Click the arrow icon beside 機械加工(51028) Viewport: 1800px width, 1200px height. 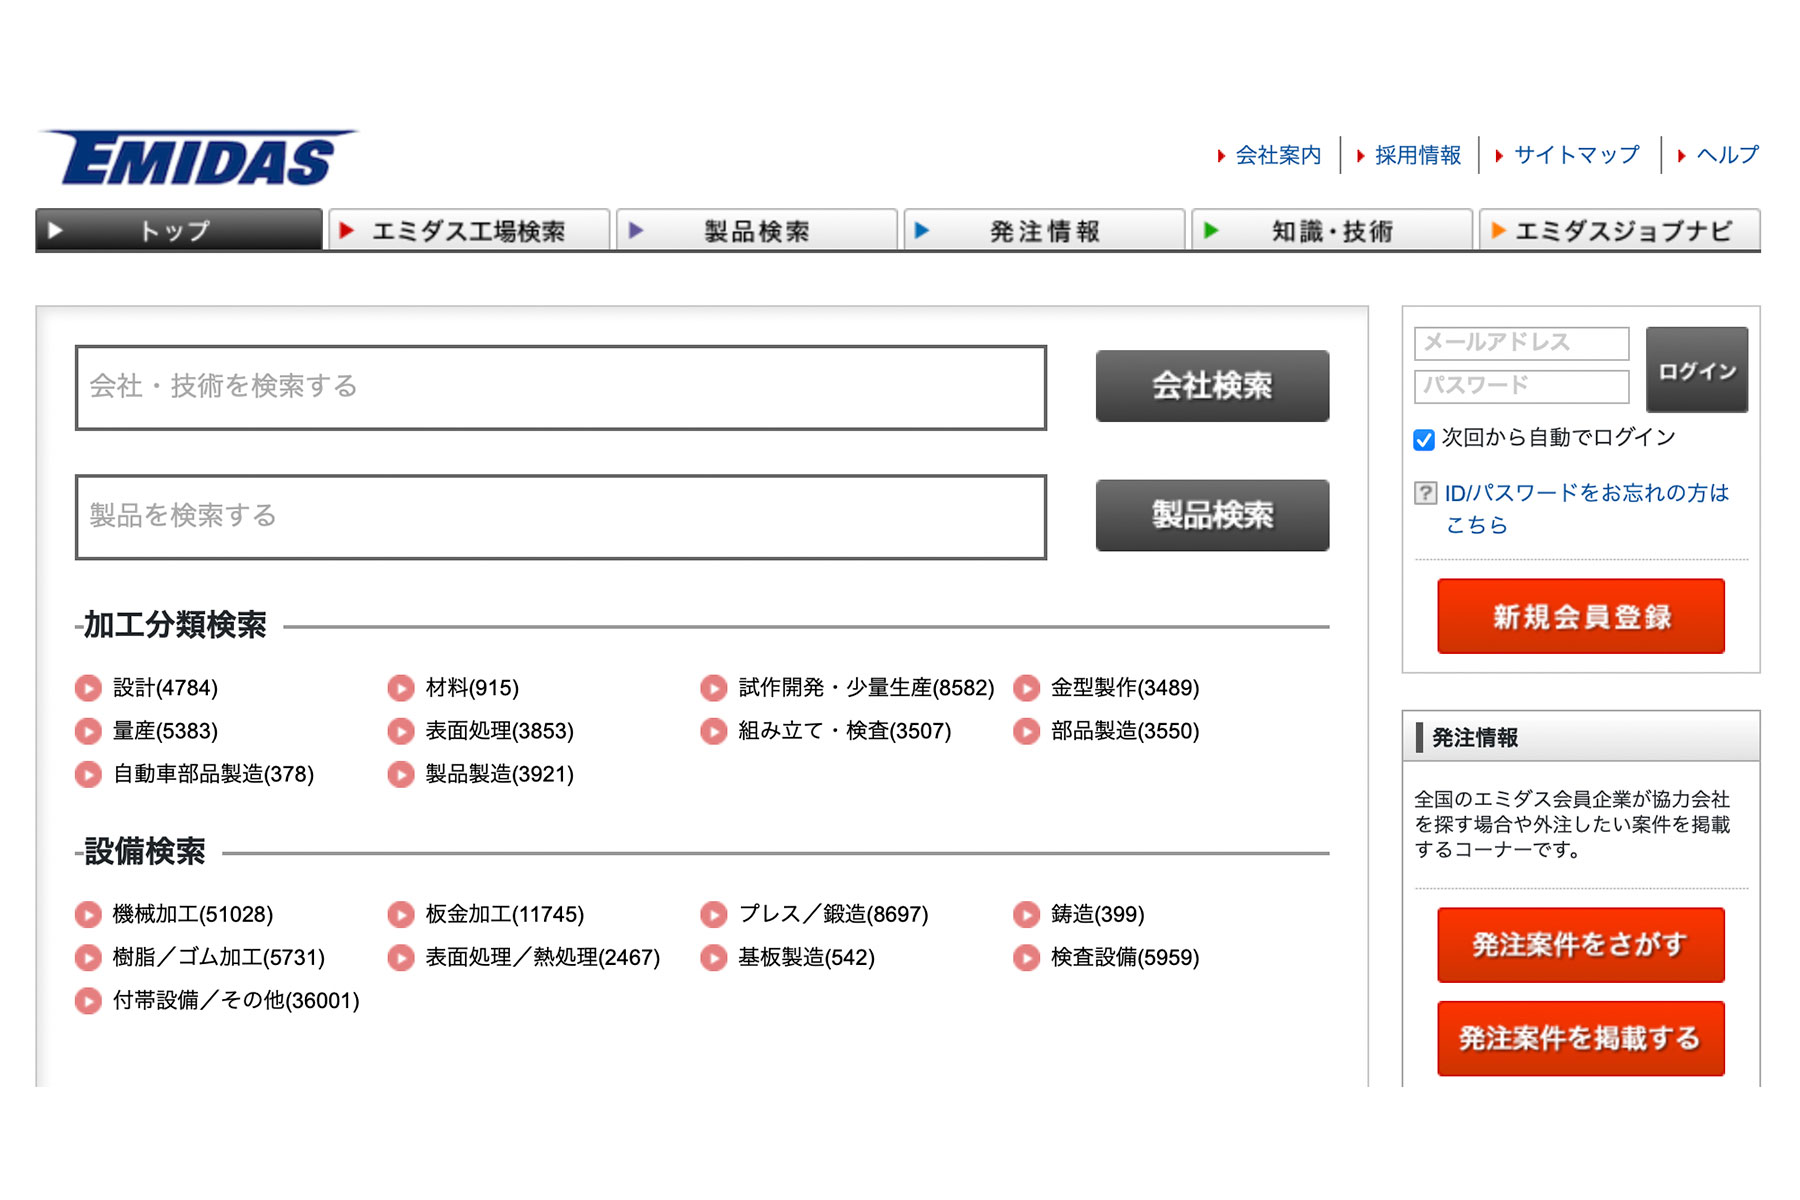89,914
